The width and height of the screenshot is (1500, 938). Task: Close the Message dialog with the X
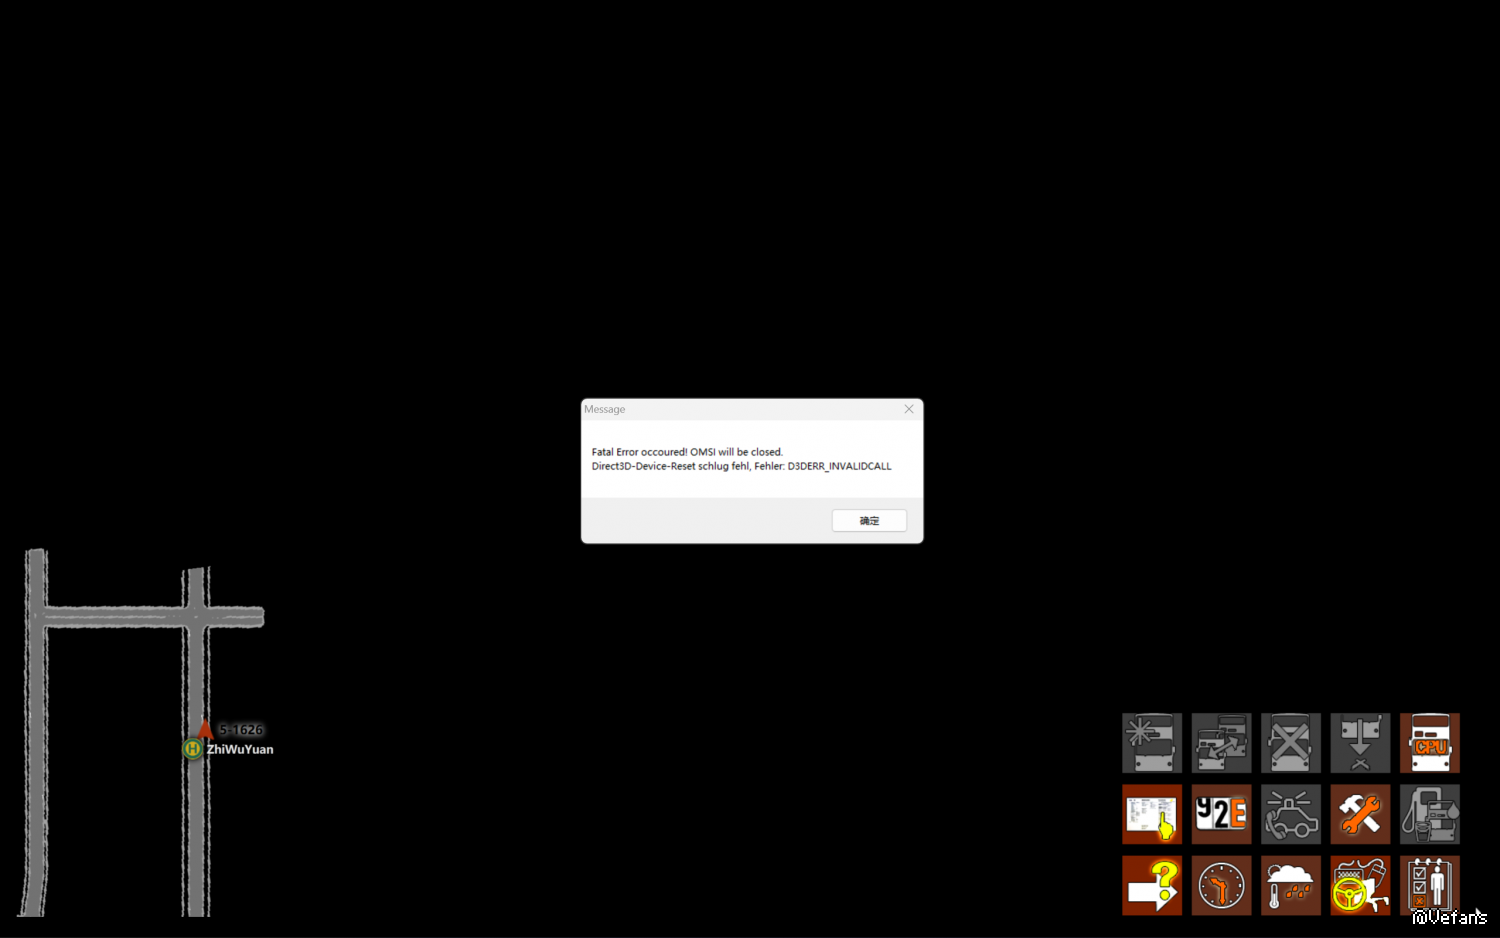[x=909, y=409]
